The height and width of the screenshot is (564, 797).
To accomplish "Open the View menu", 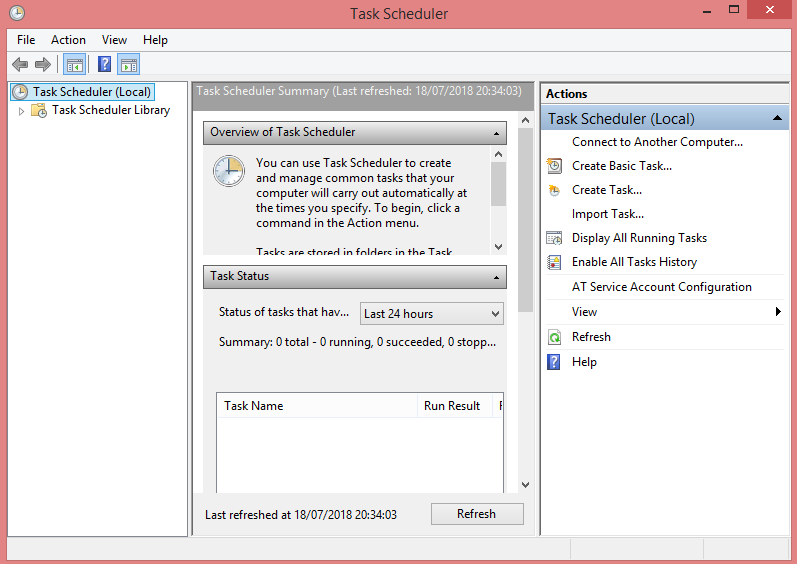I will 114,40.
